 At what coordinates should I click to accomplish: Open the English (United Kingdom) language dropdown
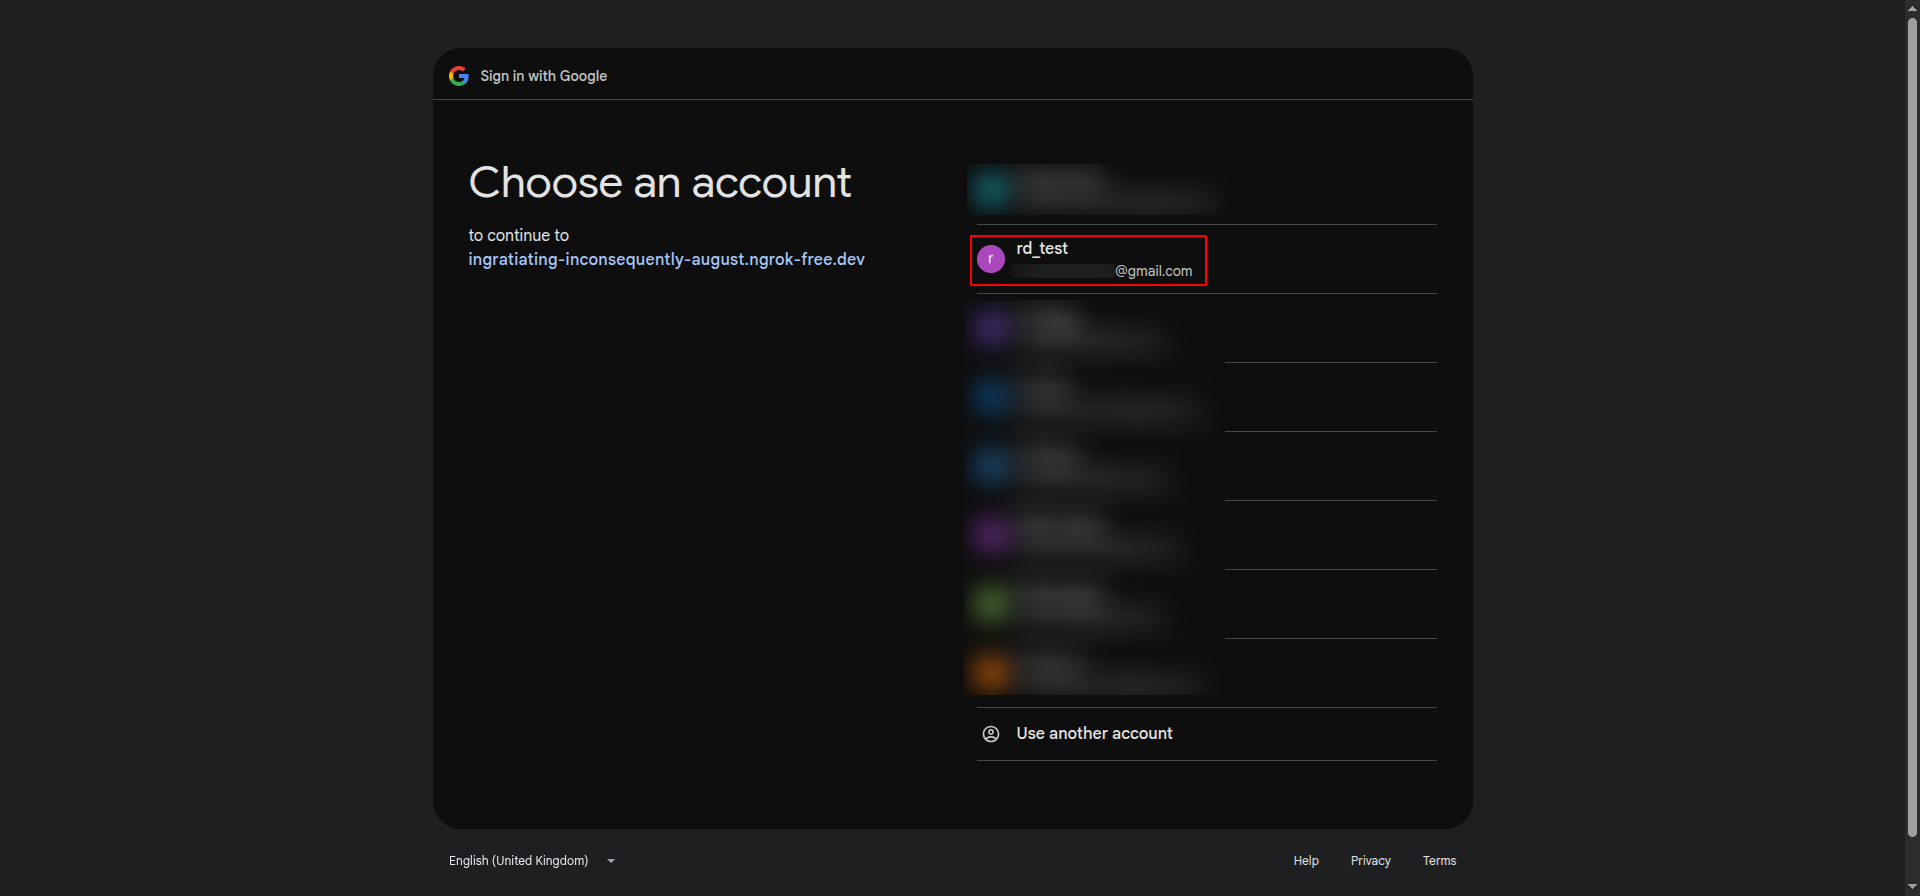[x=532, y=861]
